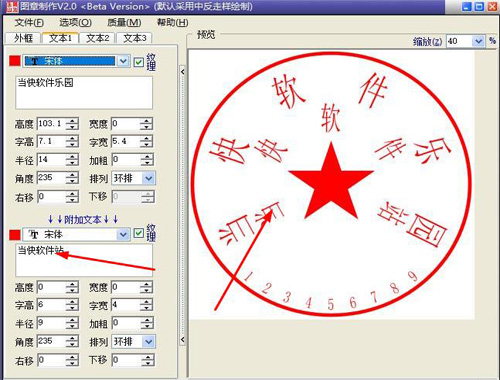Decrease the 半径 14 spinner value
Screen dimensions: 500x380
click(72, 163)
